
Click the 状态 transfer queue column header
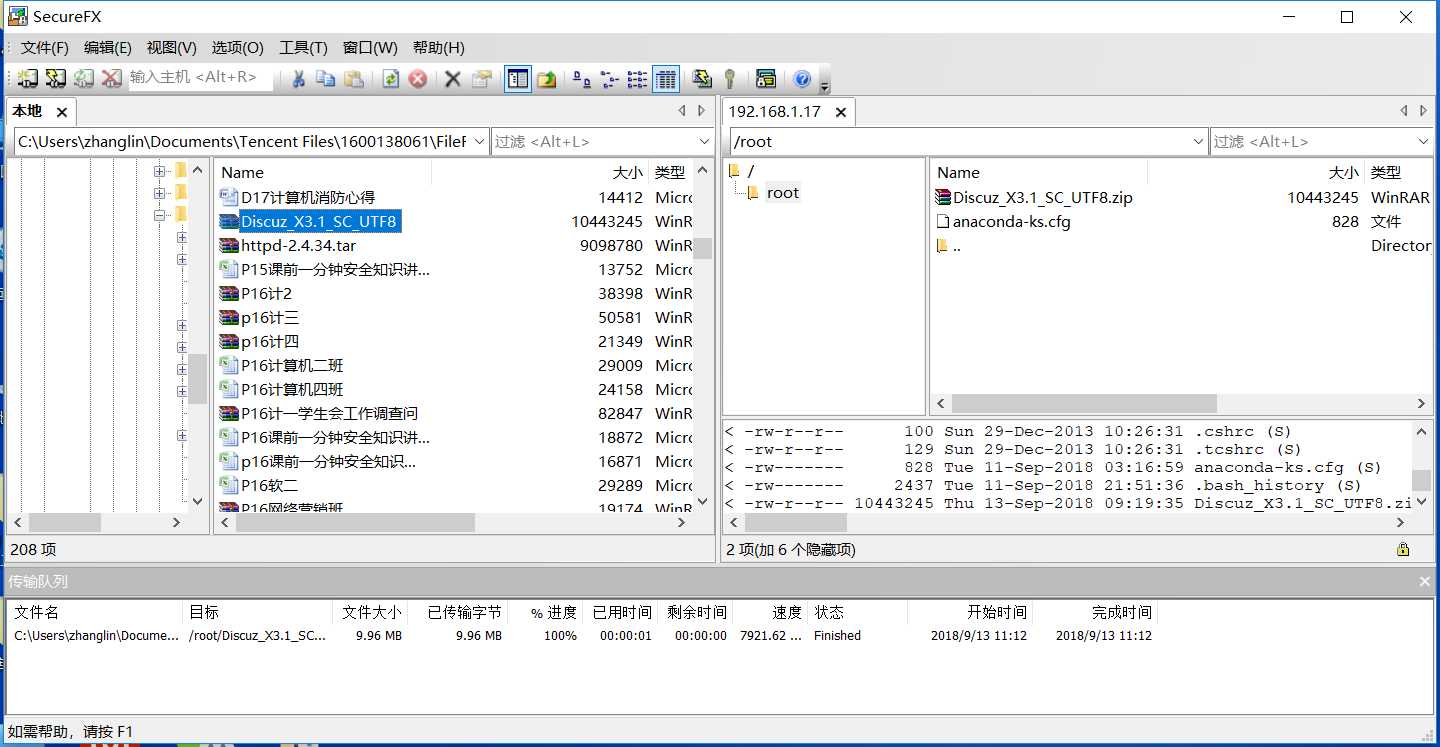(858, 612)
